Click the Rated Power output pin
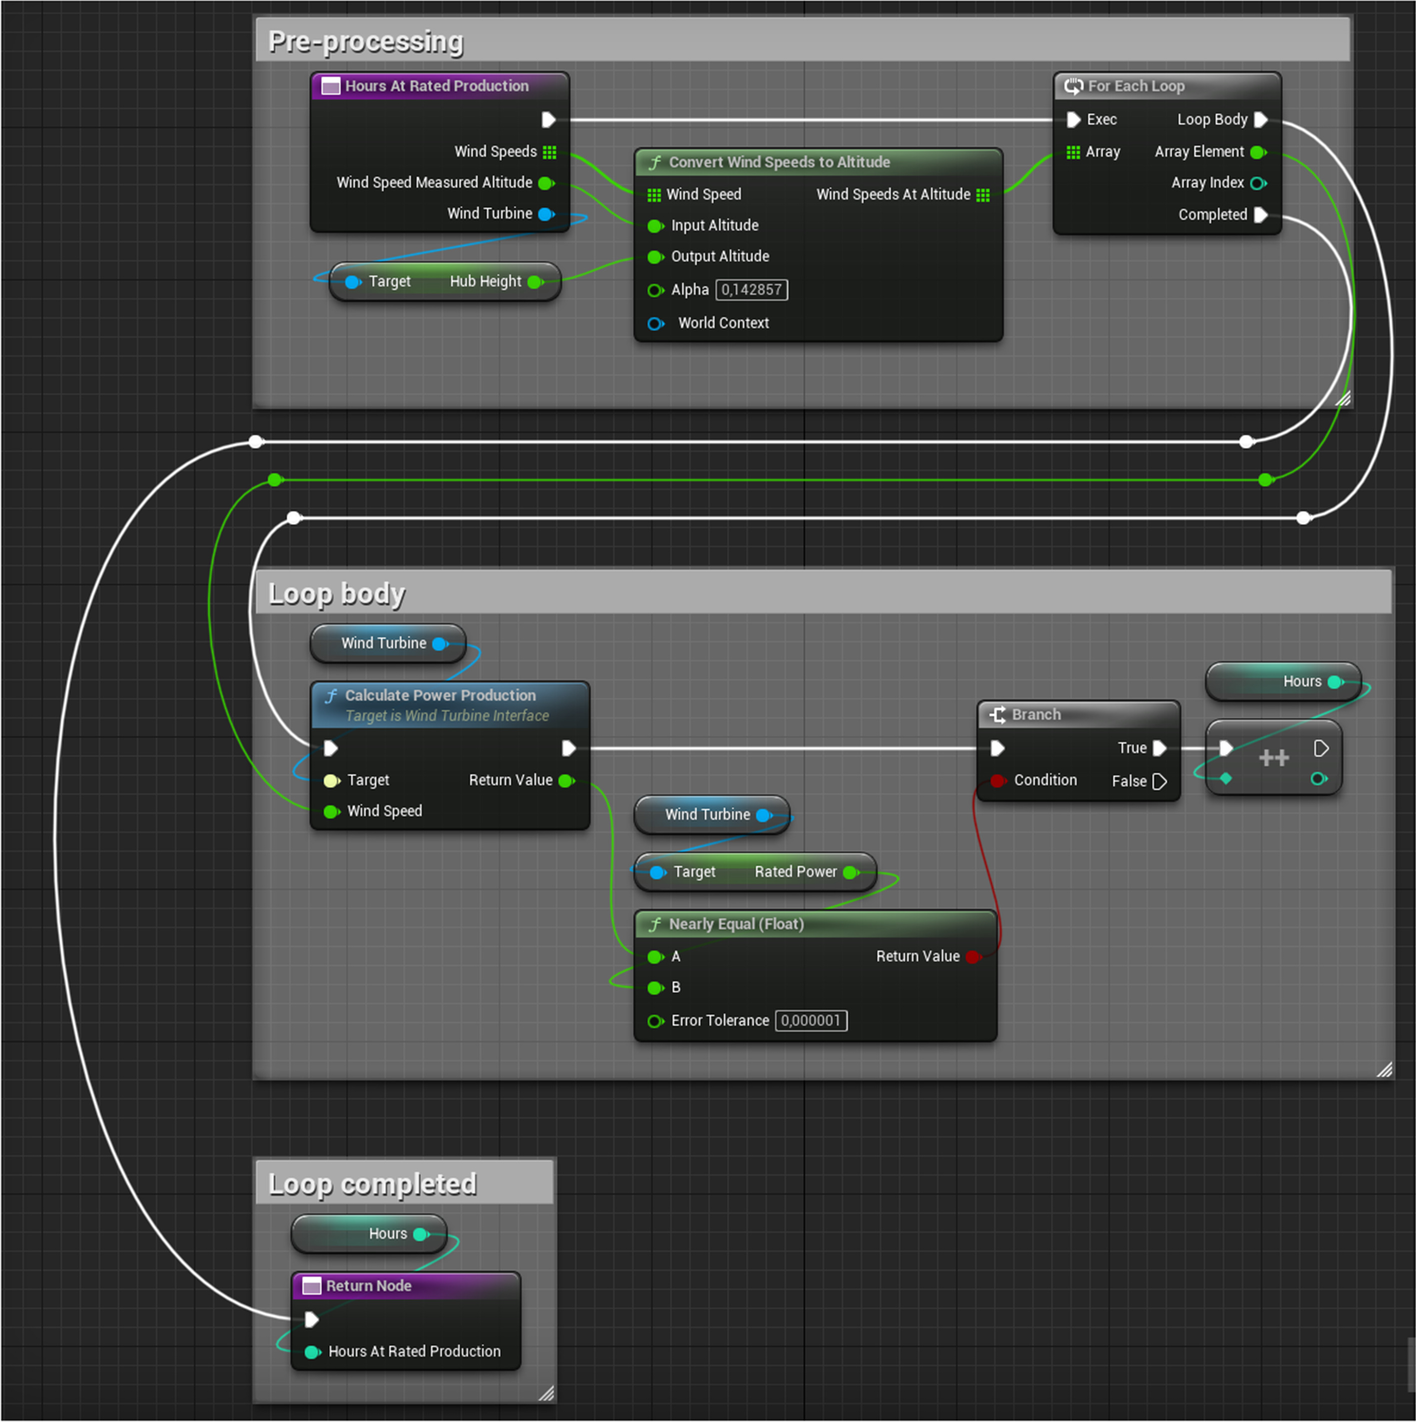This screenshot has height=1422, width=1416. click(850, 872)
